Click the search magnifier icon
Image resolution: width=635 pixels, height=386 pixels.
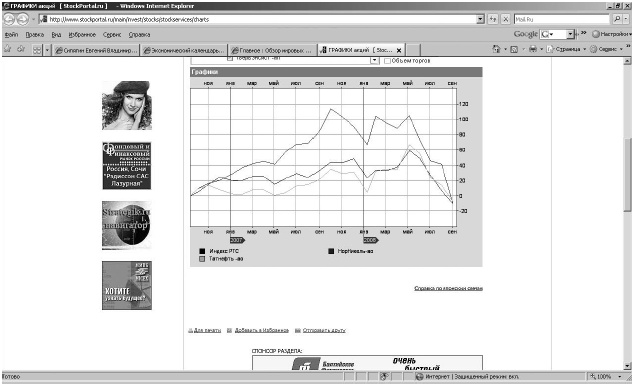617,19
